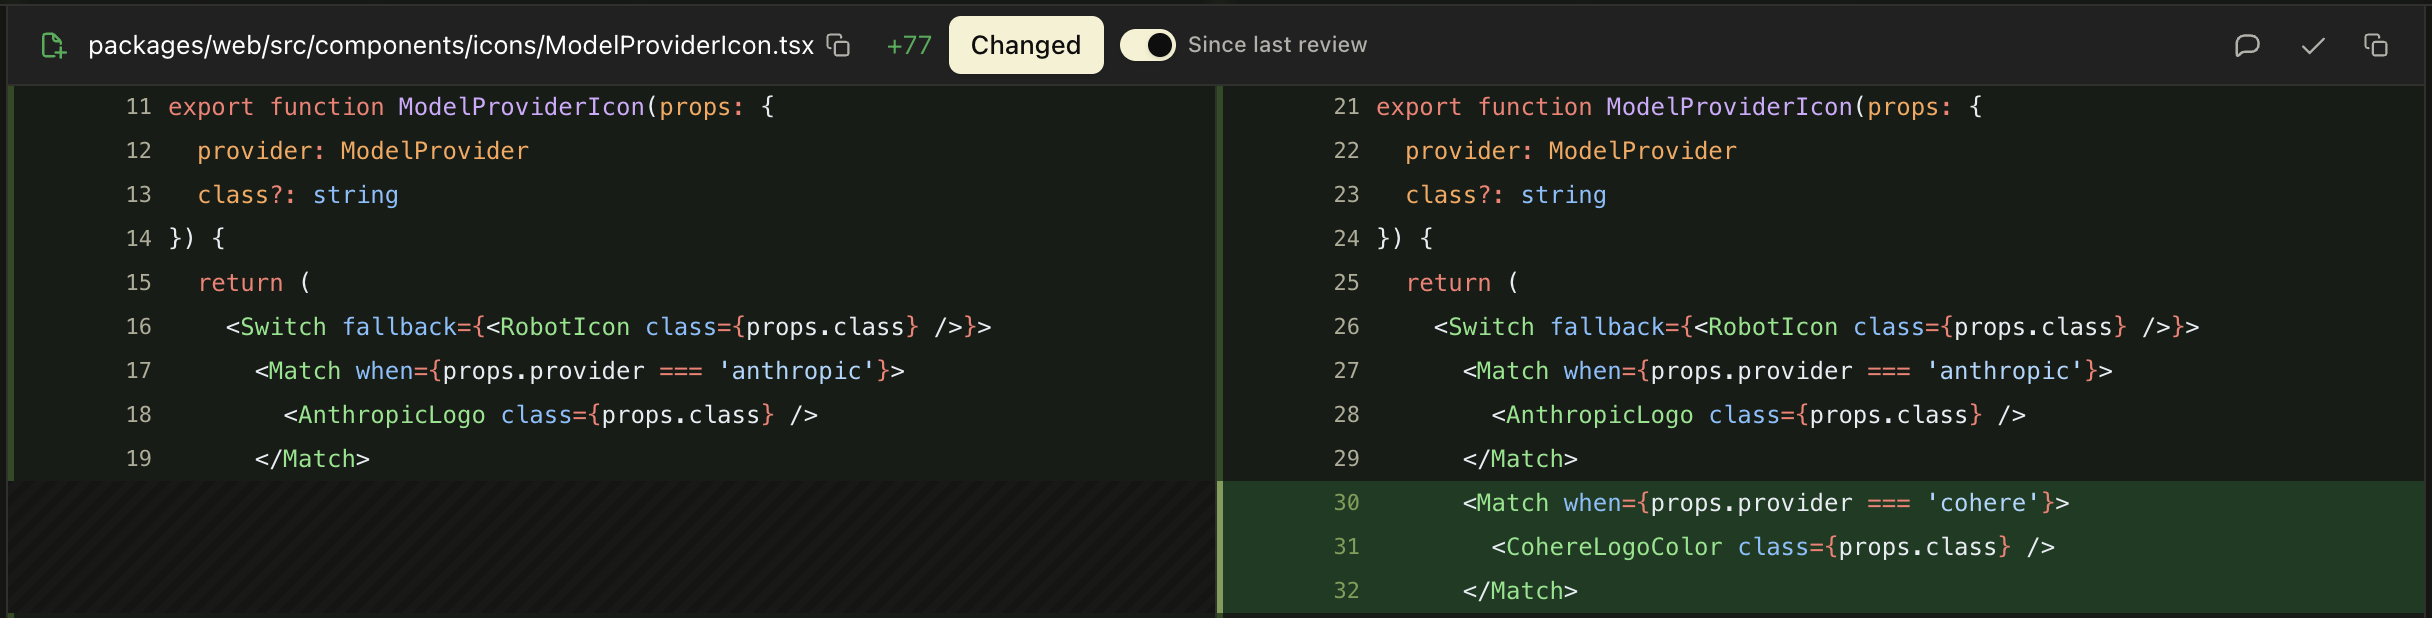Click the added-file icon beside file path
Image resolution: width=2432 pixels, height=618 pixels.
(54, 46)
